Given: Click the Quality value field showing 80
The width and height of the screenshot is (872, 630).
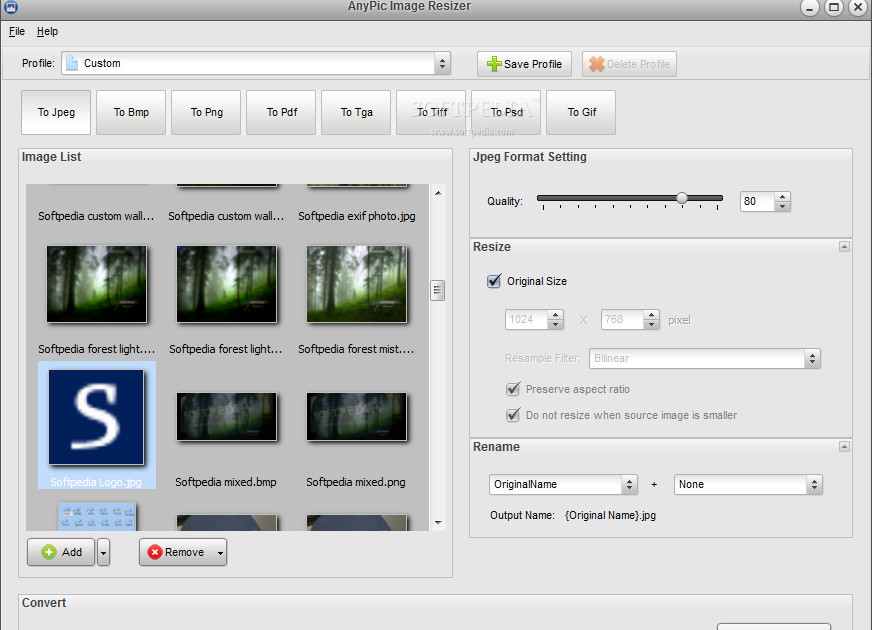Looking at the screenshot, I should (x=757, y=201).
